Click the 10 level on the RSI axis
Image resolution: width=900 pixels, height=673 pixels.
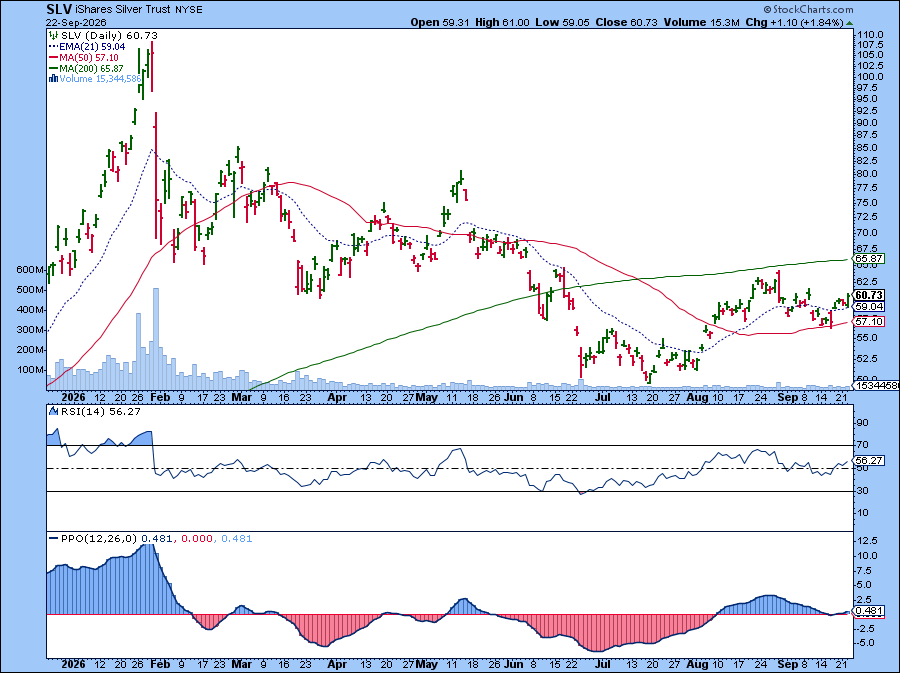click(862, 513)
